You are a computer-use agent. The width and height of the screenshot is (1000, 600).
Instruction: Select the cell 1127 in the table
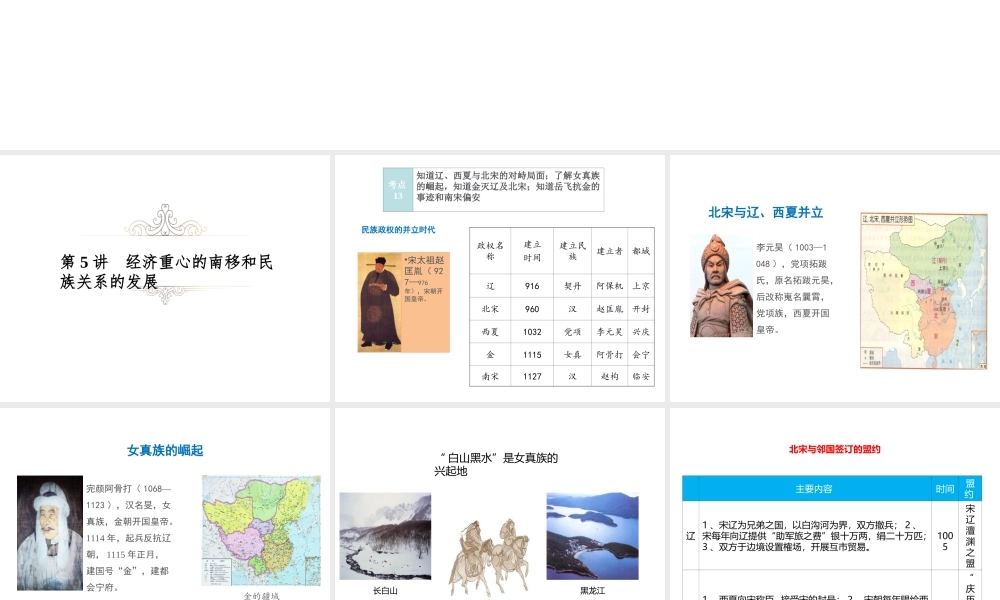click(x=532, y=376)
